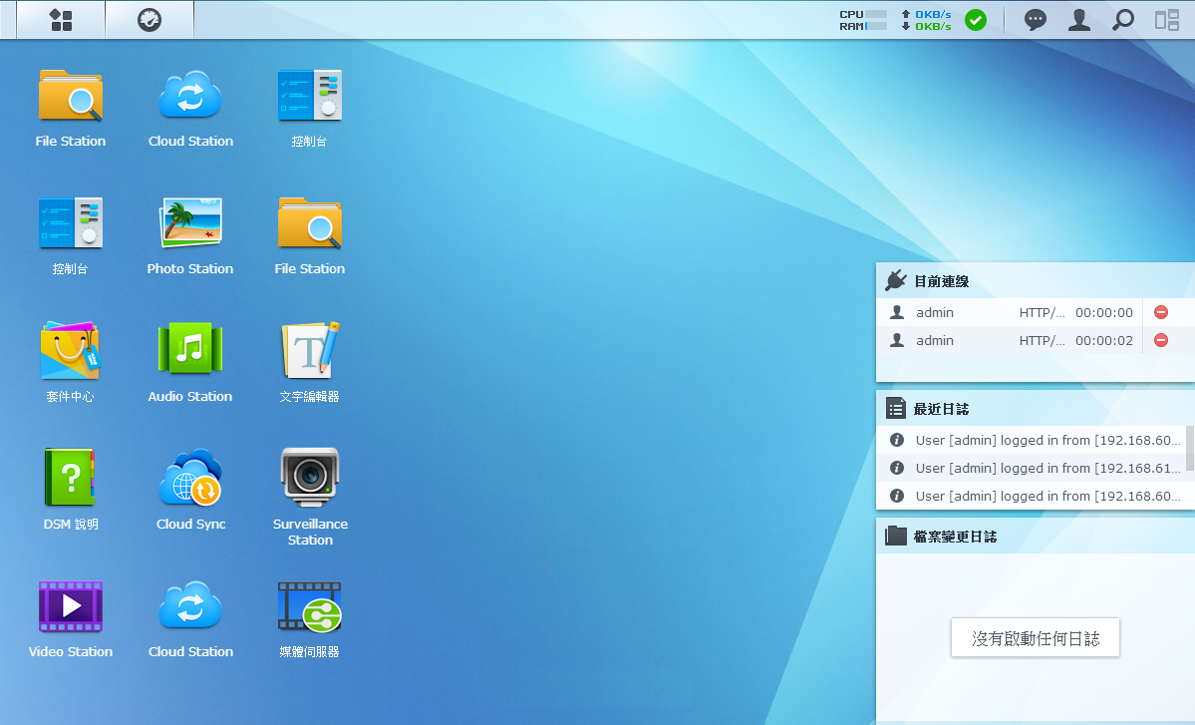1195x725 pixels.
Task: Click the green system health checkmark
Action: point(975,20)
